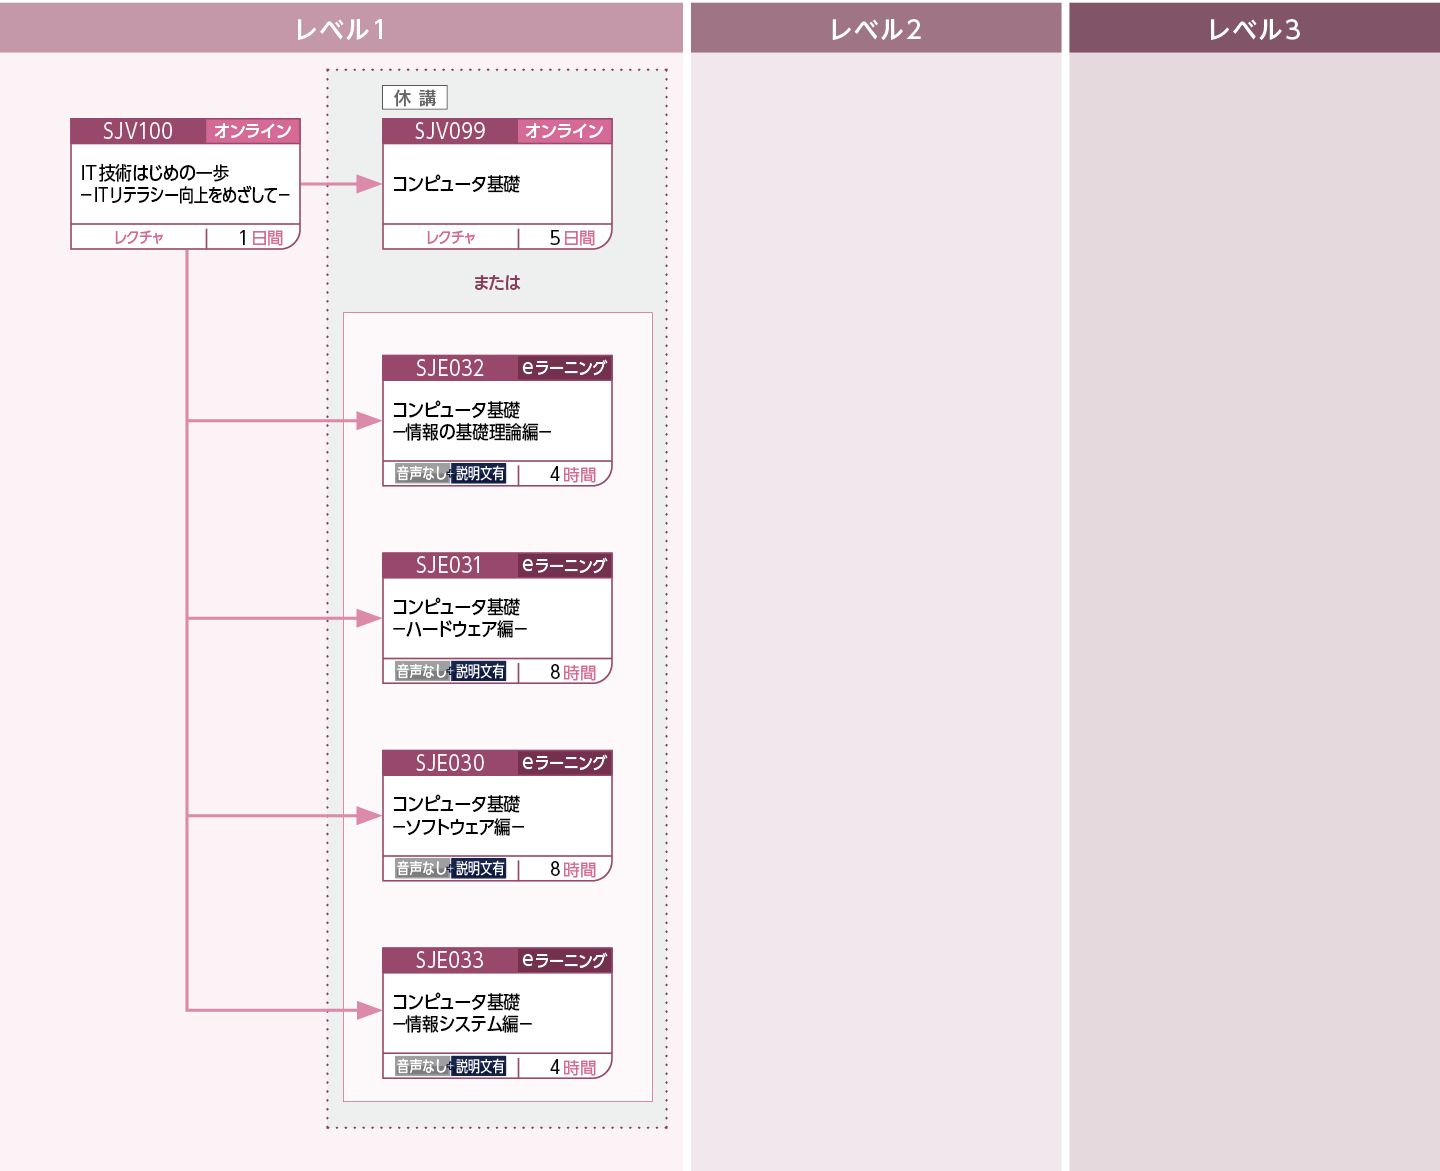Screen dimensions: 1440x1171
Task: Select the レベル2 column header
Action: coord(876,28)
